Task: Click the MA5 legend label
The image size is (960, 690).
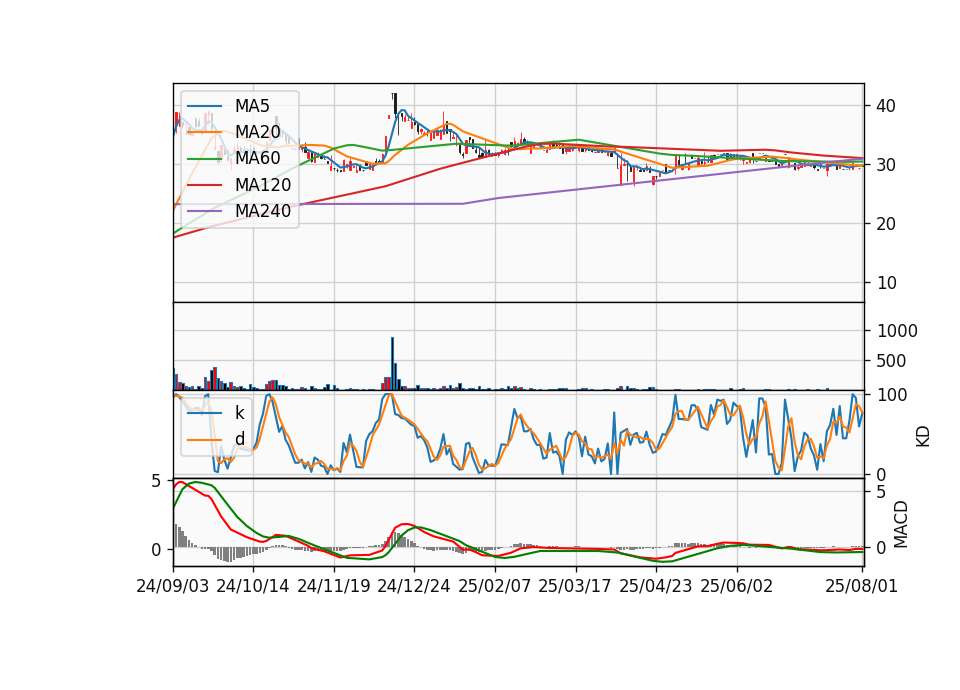Action: click(252, 106)
